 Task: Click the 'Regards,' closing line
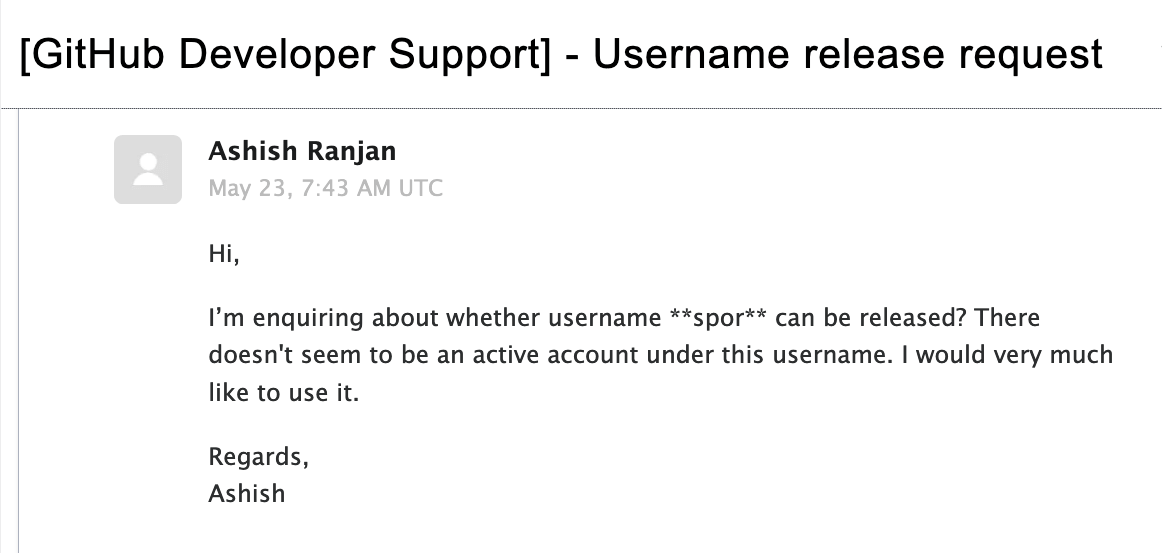[259, 457]
